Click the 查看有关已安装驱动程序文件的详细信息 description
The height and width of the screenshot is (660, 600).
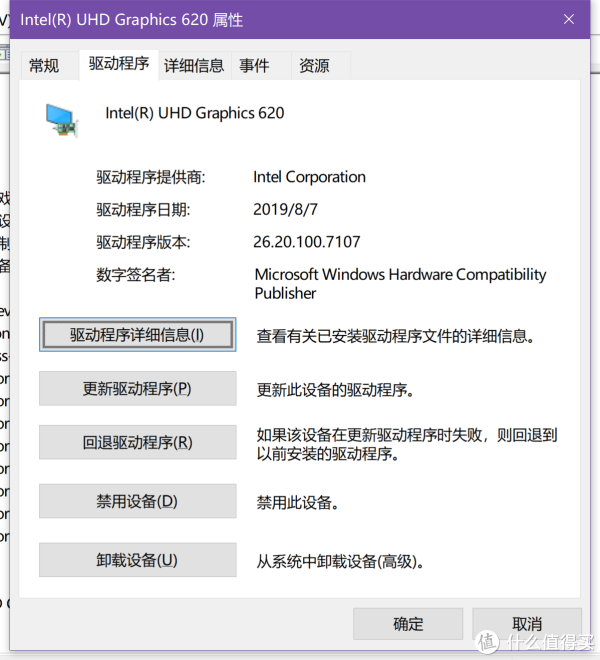coord(396,336)
